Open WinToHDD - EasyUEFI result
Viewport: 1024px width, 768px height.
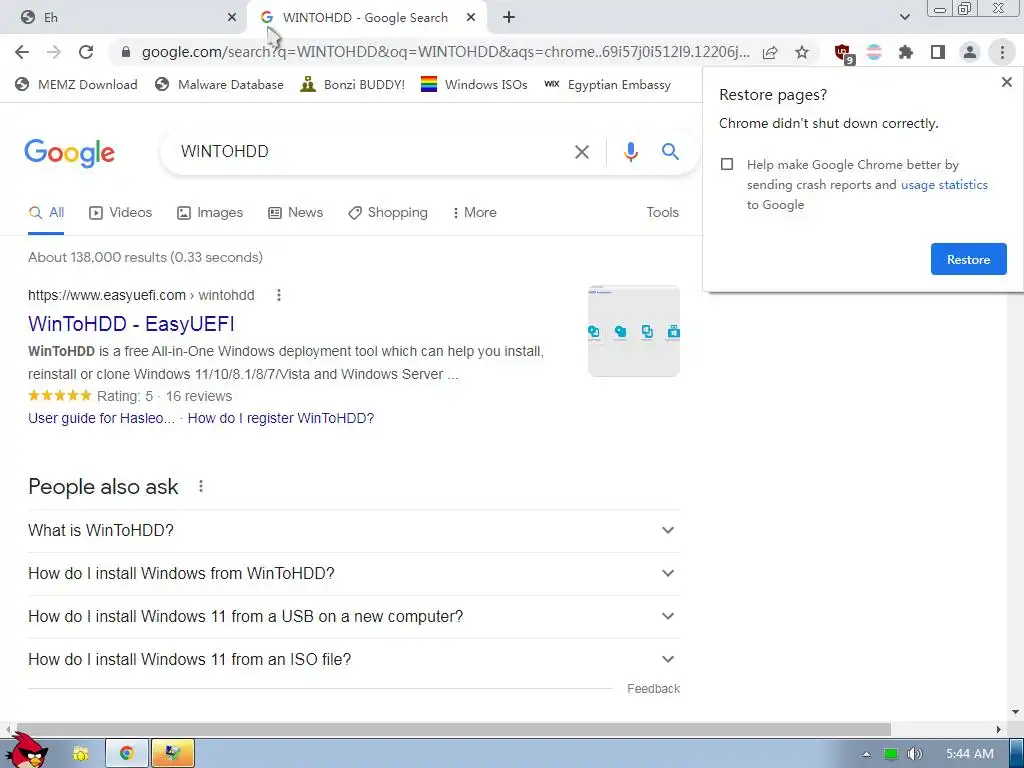point(131,324)
